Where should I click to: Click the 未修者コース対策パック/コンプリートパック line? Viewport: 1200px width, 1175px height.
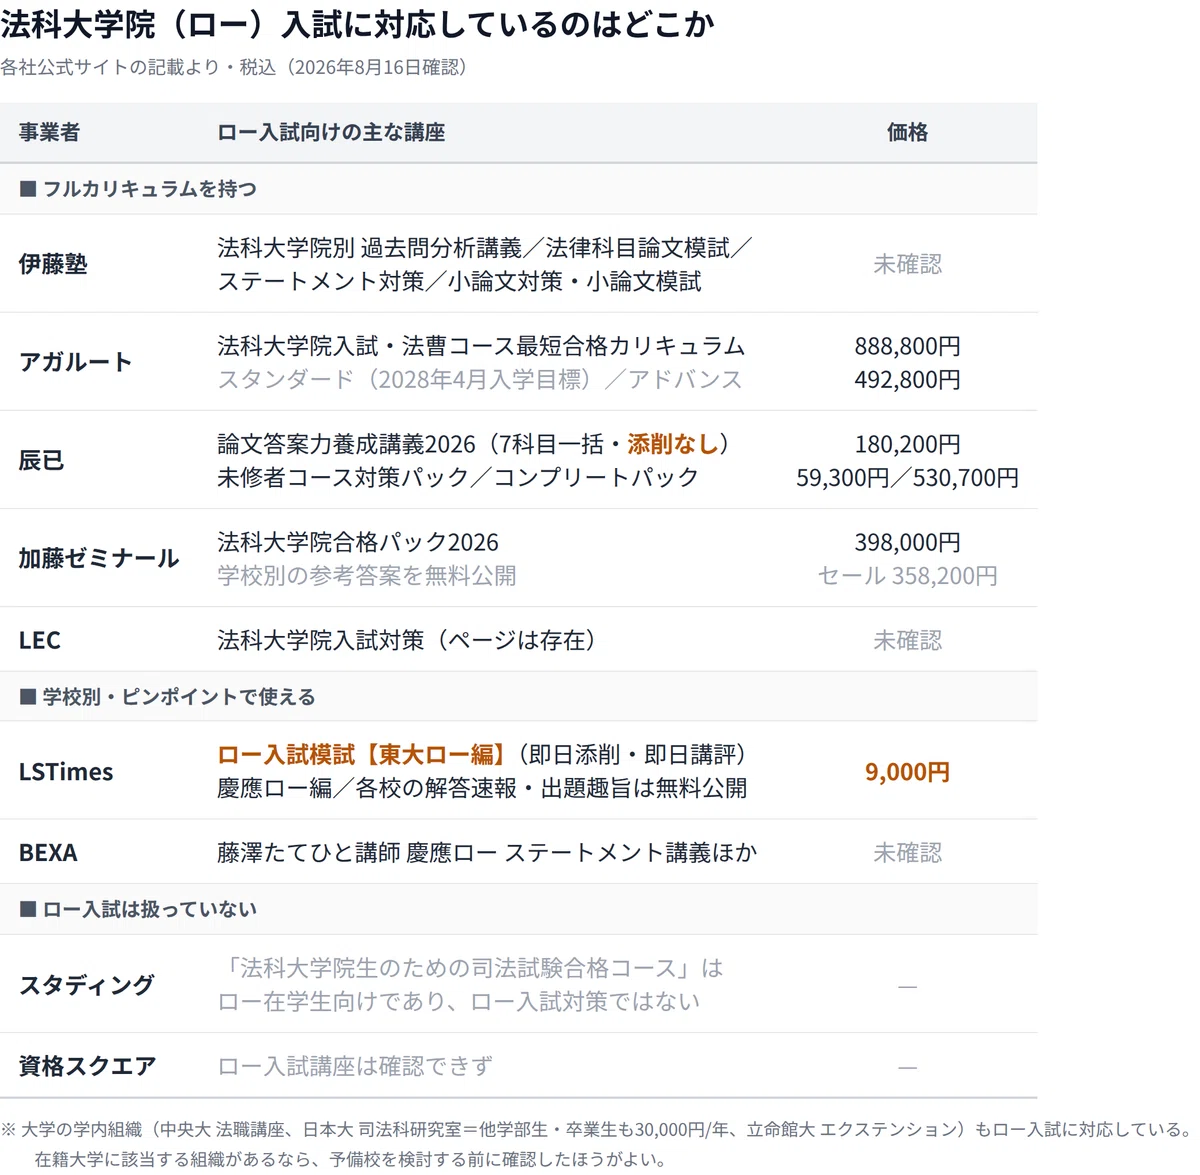tap(458, 477)
